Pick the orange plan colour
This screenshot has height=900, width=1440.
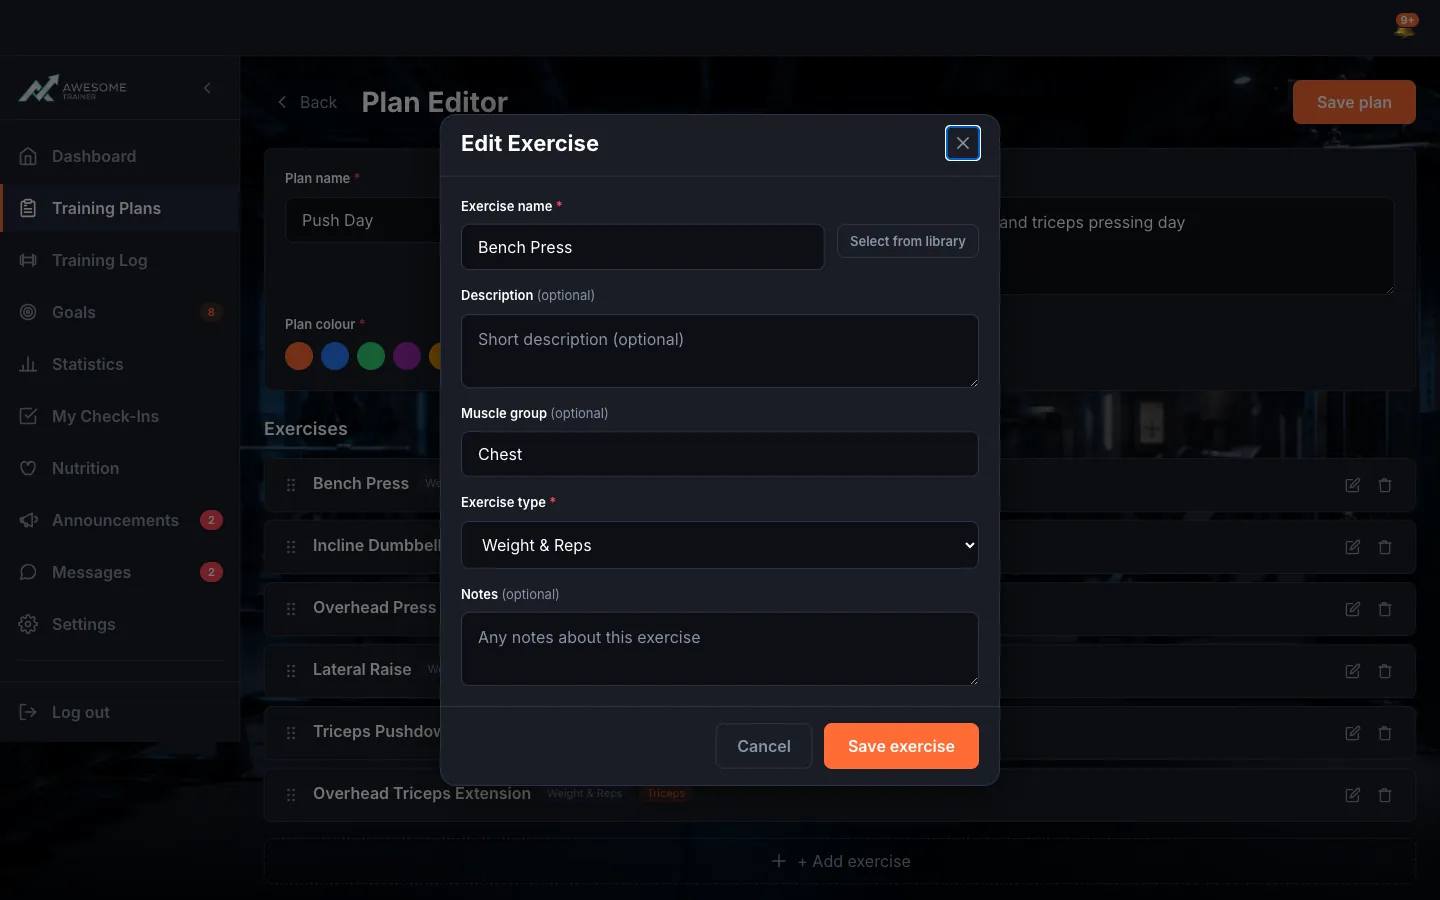point(299,356)
